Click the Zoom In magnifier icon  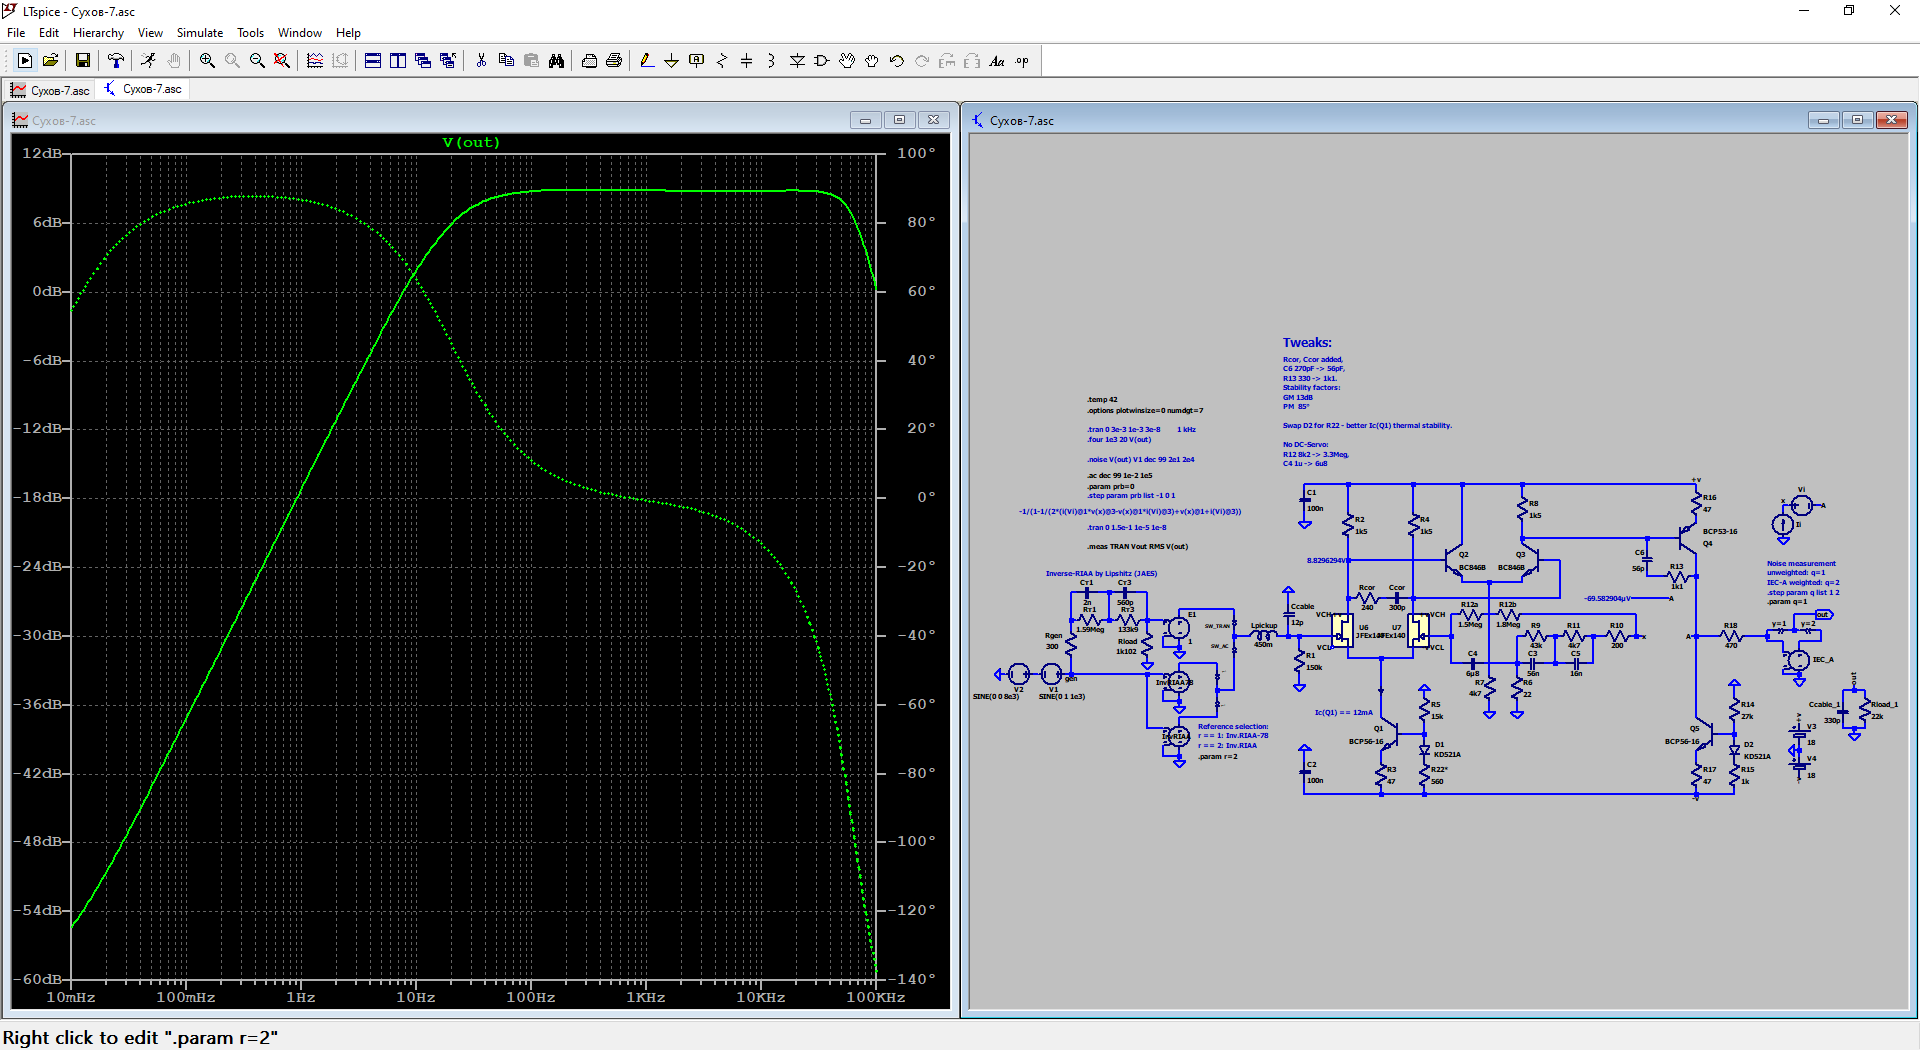pos(207,61)
